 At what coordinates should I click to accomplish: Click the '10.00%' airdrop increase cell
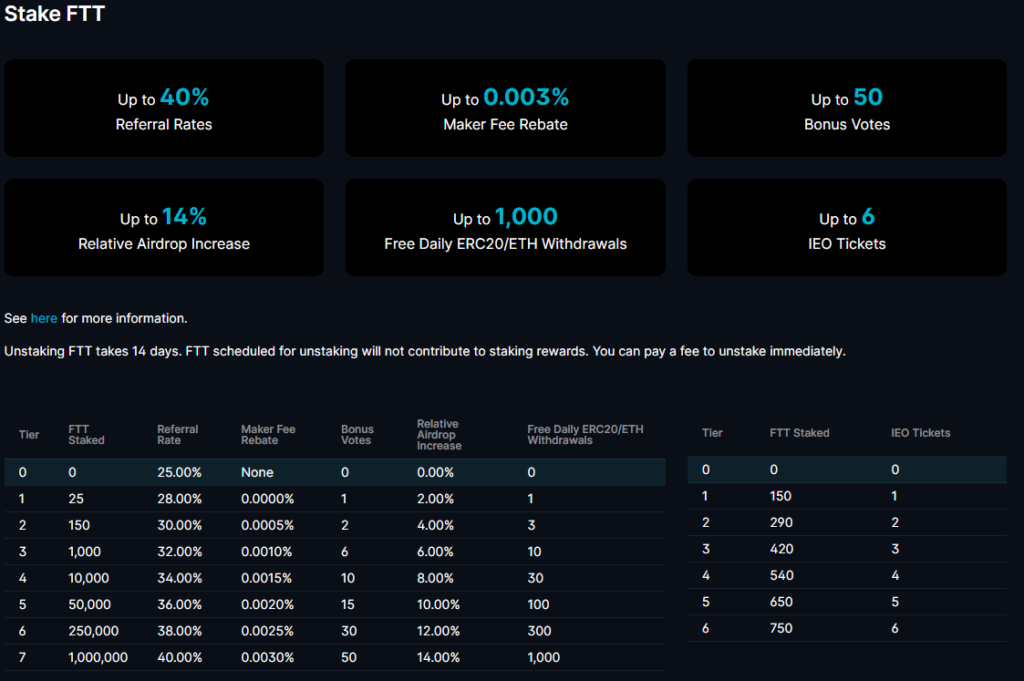tap(438, 605)
